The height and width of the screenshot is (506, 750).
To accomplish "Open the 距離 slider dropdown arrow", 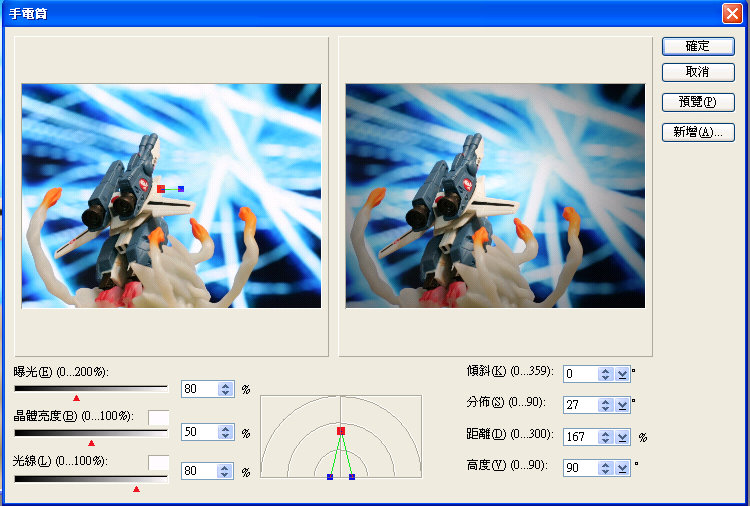I will pyautogui.click(x=622, y=437).
